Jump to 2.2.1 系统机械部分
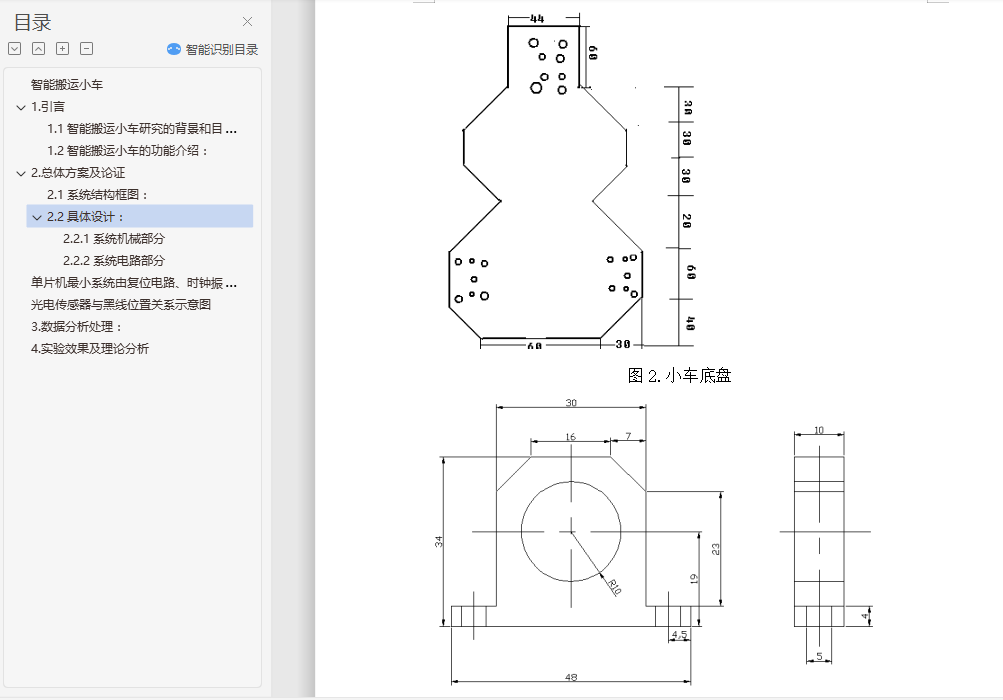The image size is (1003, 700). [114, 239]
